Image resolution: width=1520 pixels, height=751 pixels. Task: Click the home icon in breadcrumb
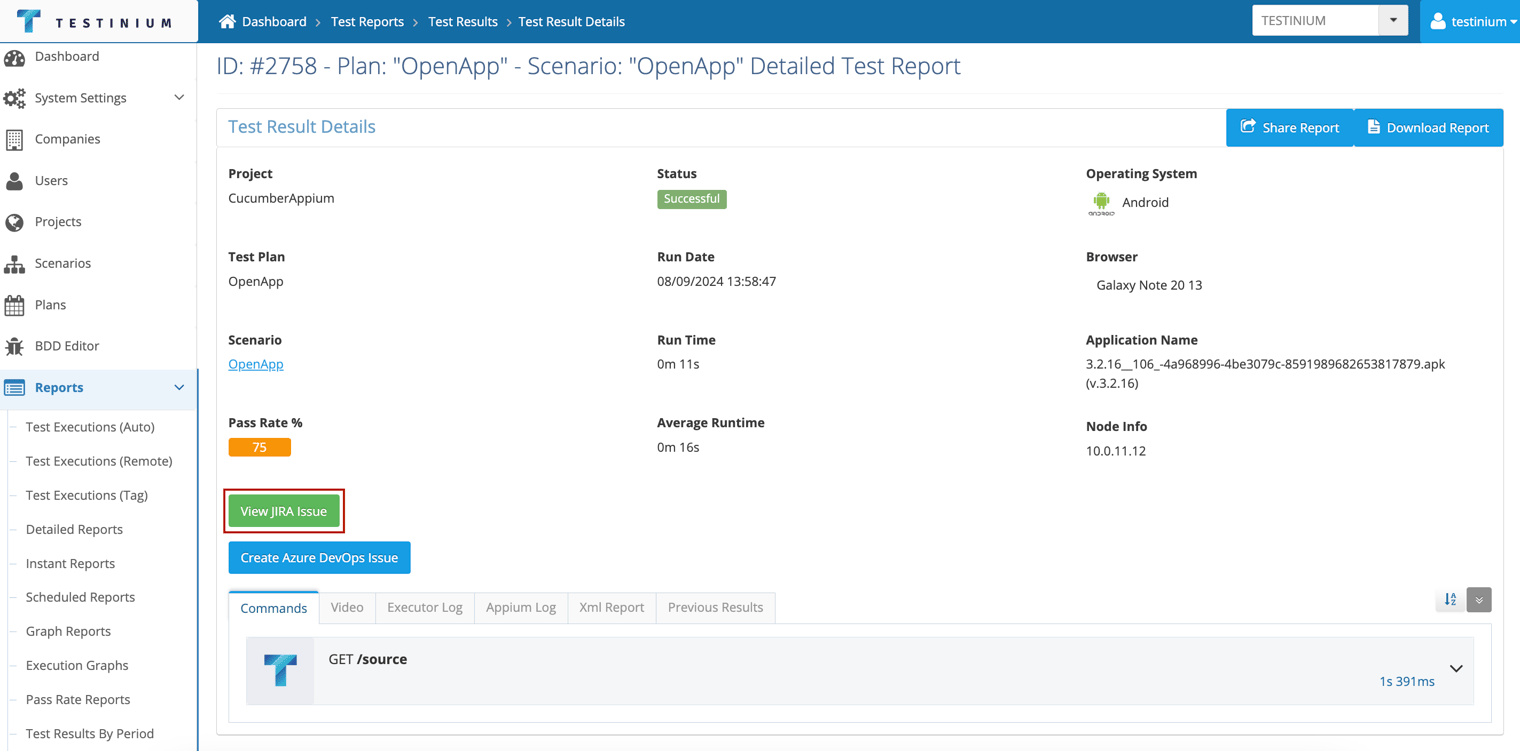227,21
